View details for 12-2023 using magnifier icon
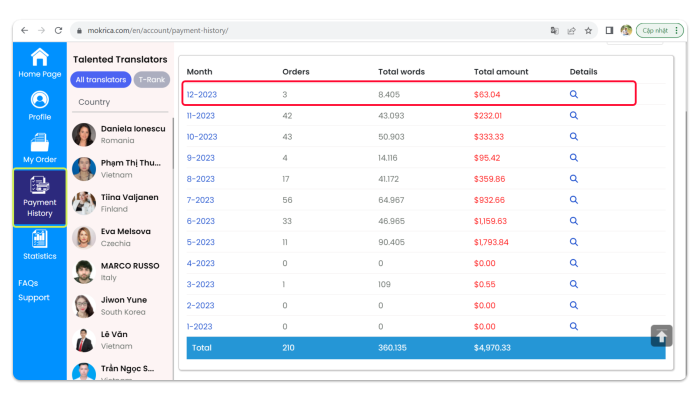The width and height of the screenshot is (700, 400). pyautogui.click(x=574, y=94)
